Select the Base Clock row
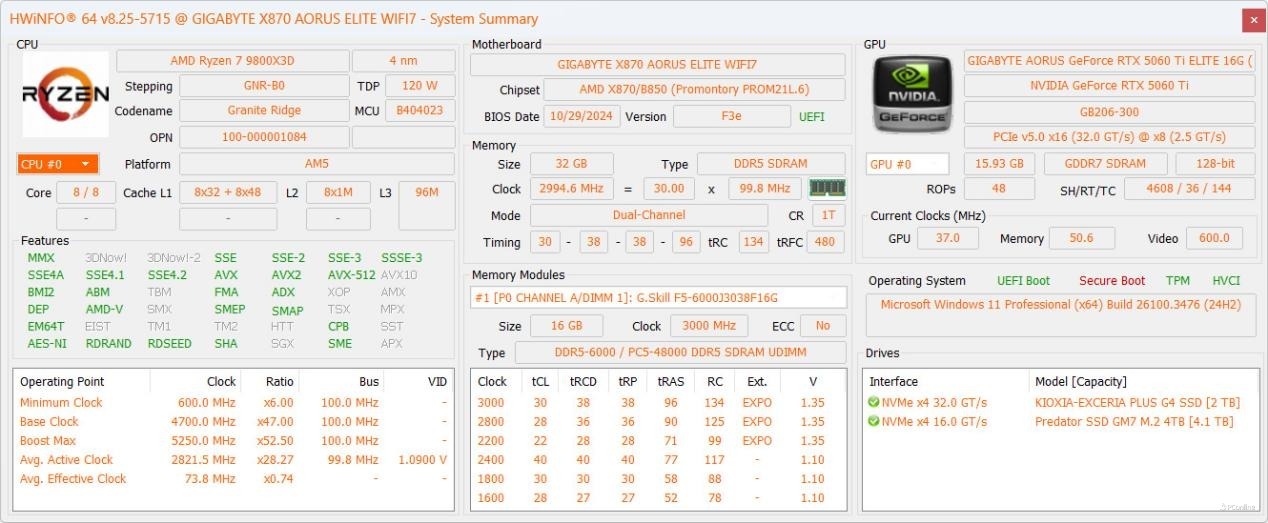 234,421
